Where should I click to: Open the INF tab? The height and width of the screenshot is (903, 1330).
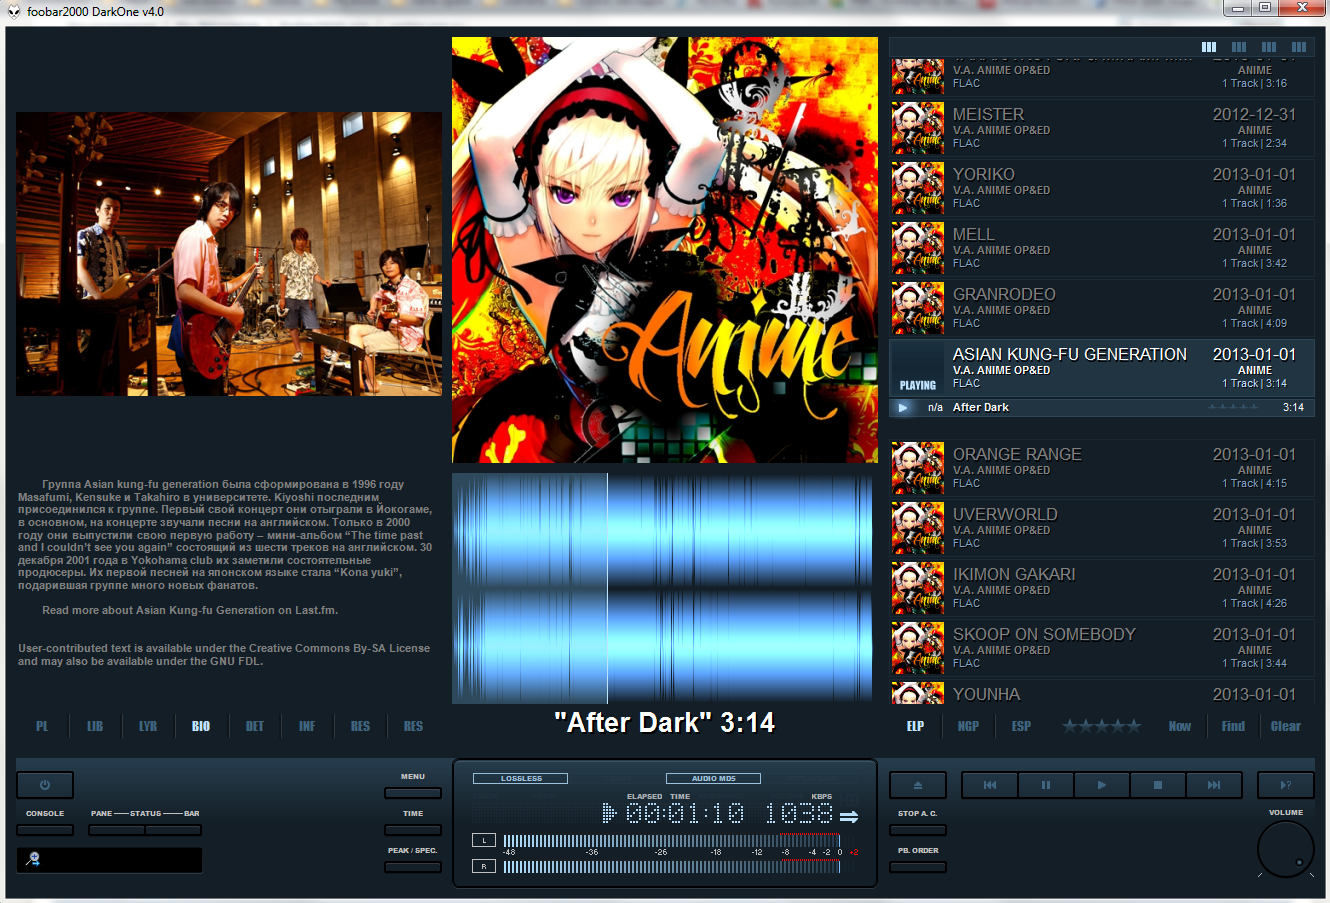coord(307,726)
